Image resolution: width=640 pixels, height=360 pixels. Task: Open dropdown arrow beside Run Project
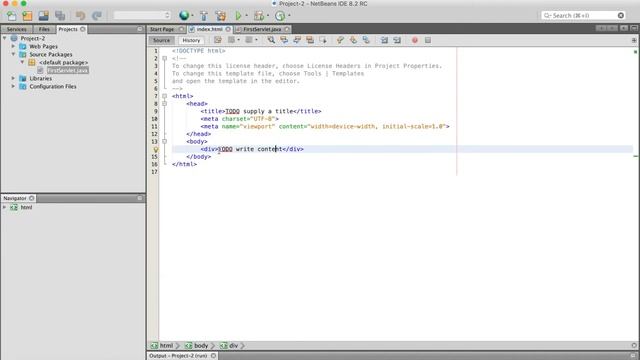point(246,16)
